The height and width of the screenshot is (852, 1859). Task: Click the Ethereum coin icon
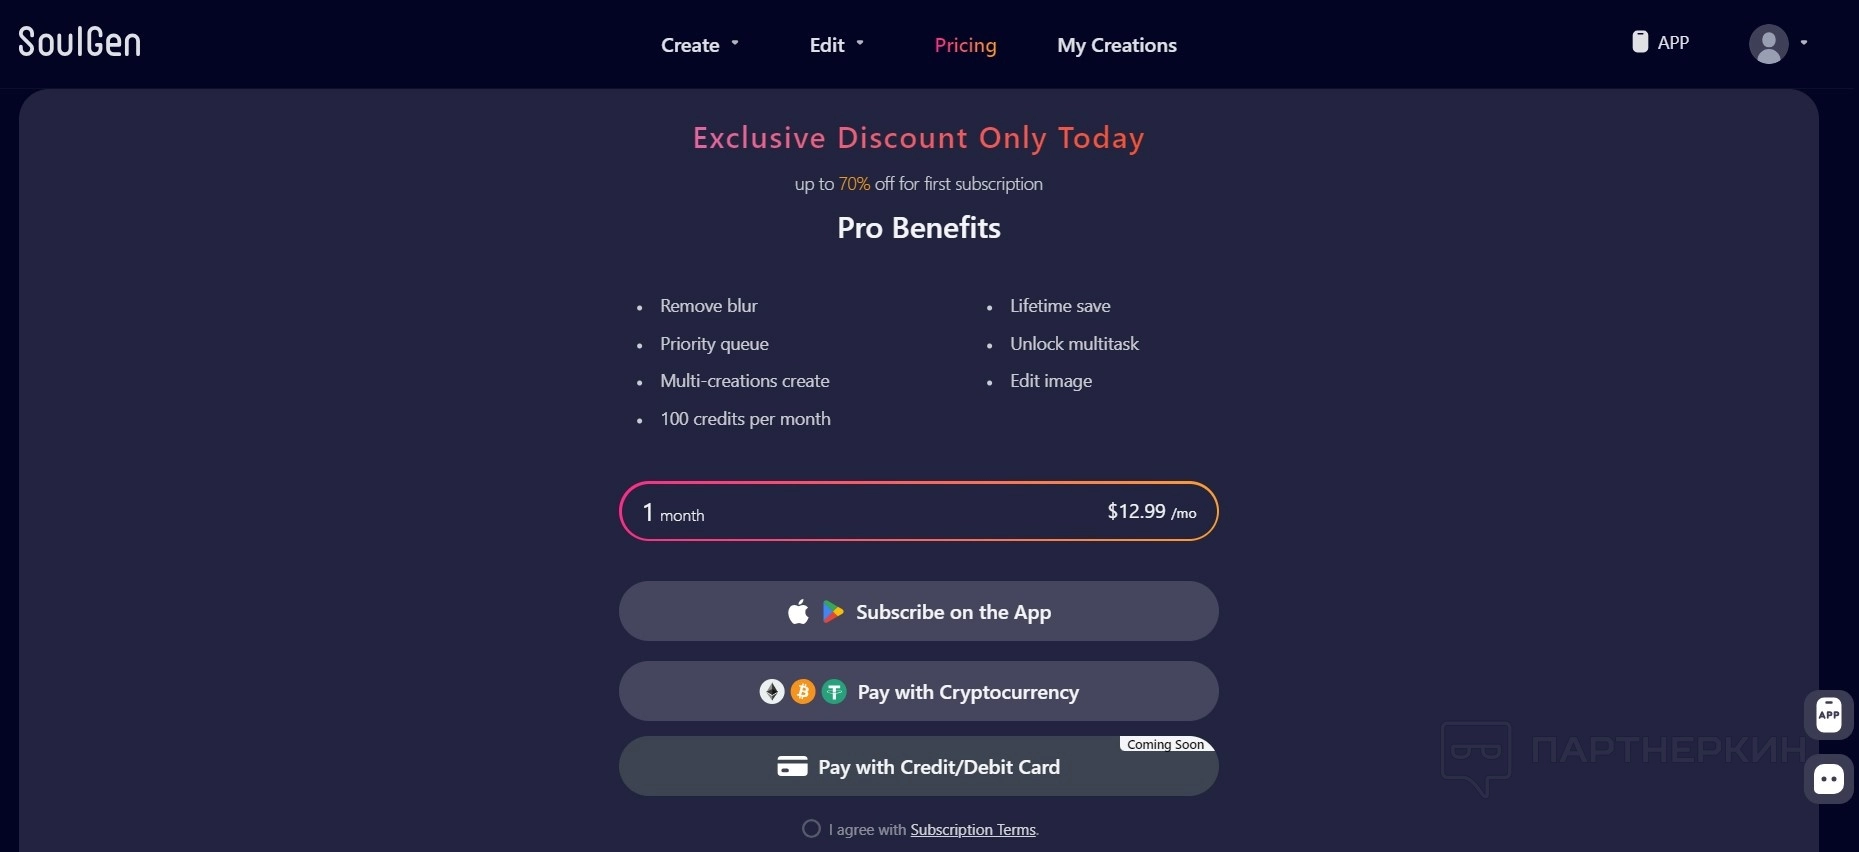click(772, 692)
